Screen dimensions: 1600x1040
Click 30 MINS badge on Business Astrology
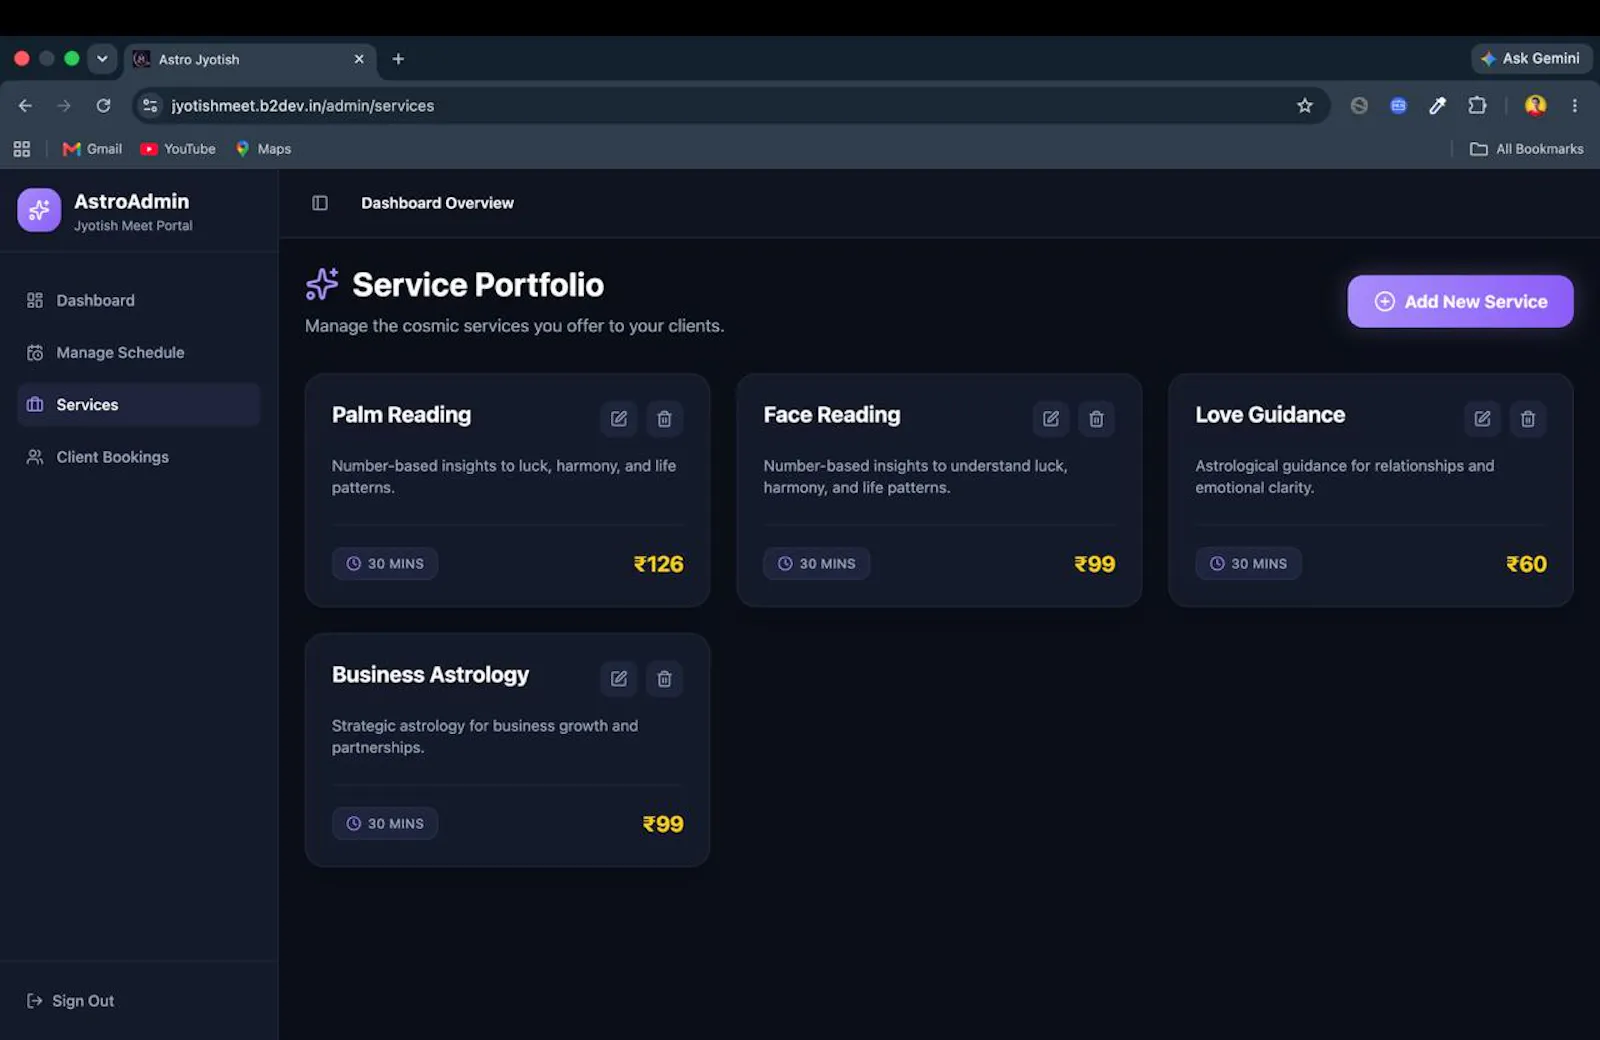click(x=385, y=824)
